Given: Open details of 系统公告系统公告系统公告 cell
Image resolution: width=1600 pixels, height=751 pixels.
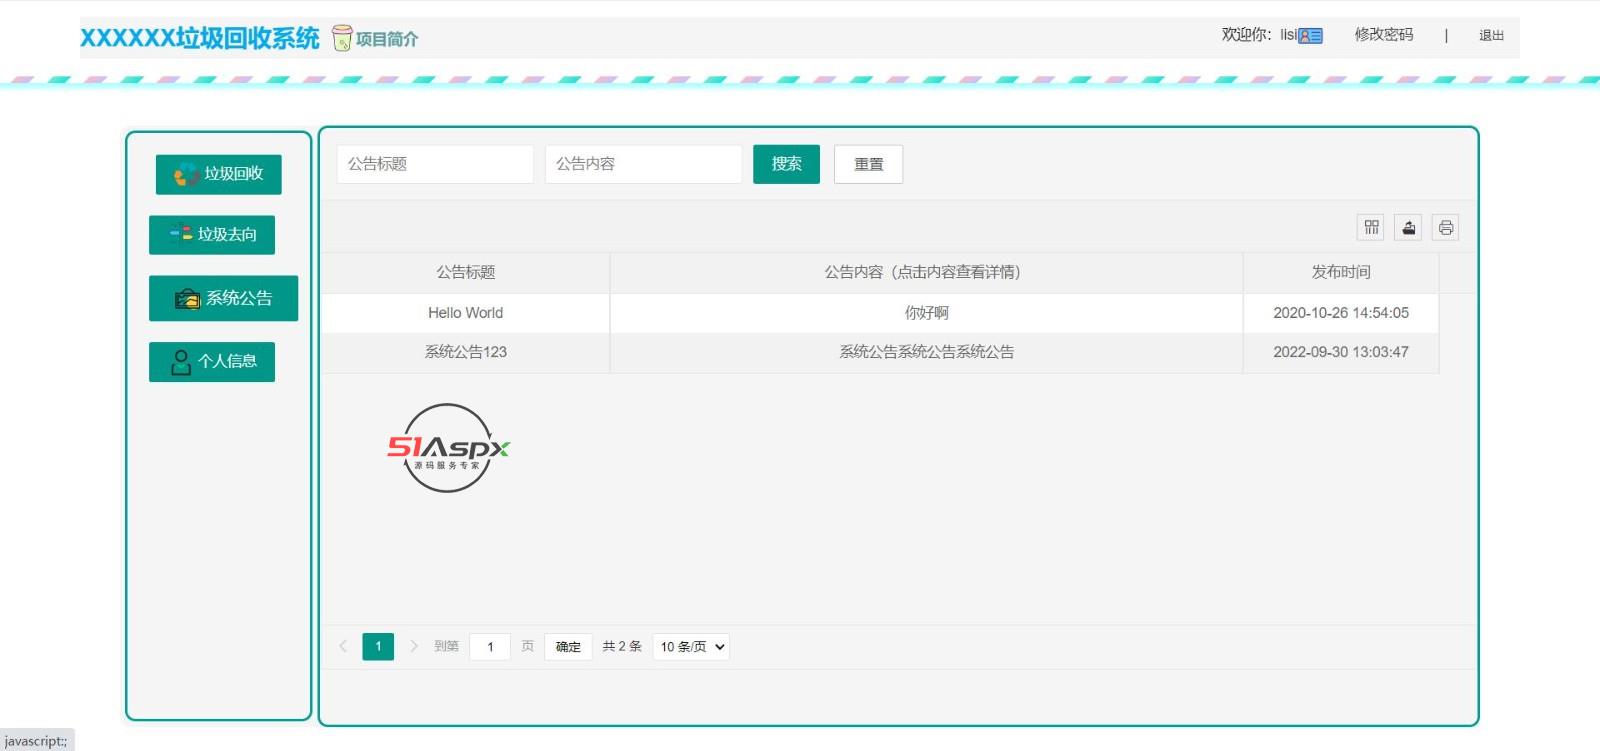Looking at the screenshot, I should point(926,352).
